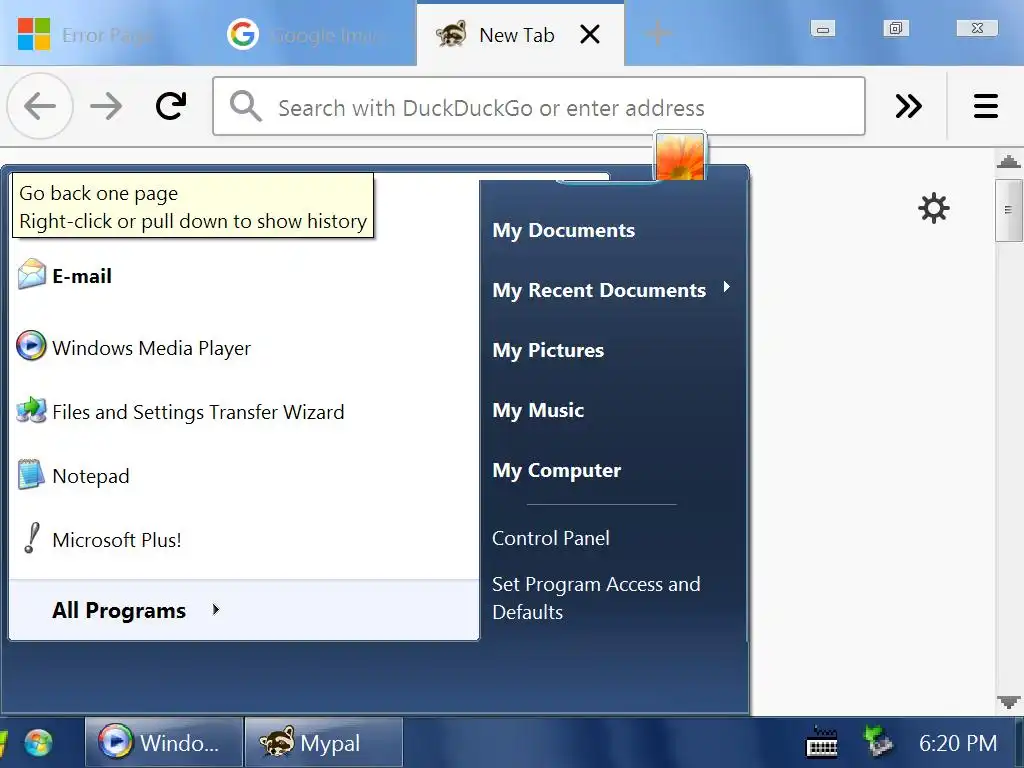This screenshot has height=768, width=1024.
Task: Go back using the back arrow button
Action: pos(40,106)
